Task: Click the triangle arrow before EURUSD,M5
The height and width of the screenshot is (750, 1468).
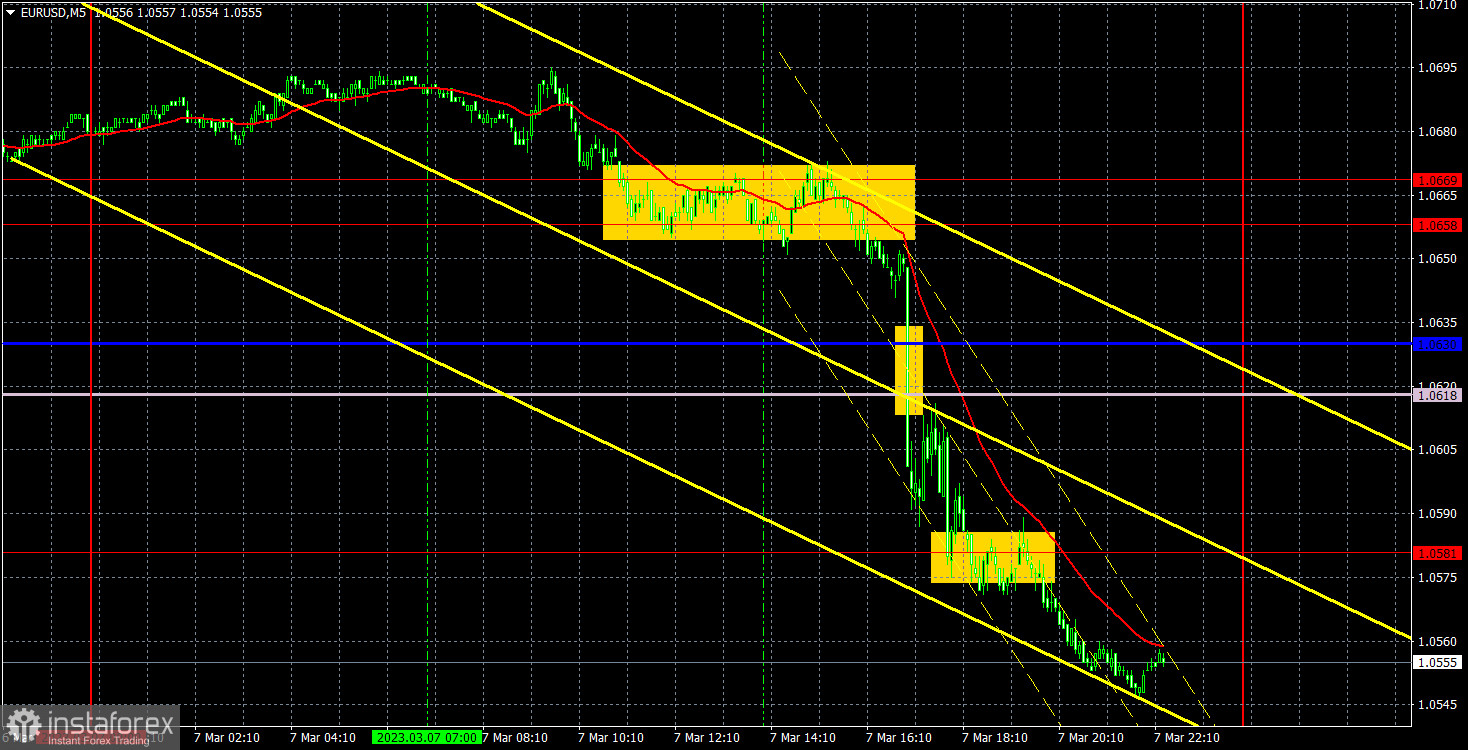Action: tap(10, 12)
